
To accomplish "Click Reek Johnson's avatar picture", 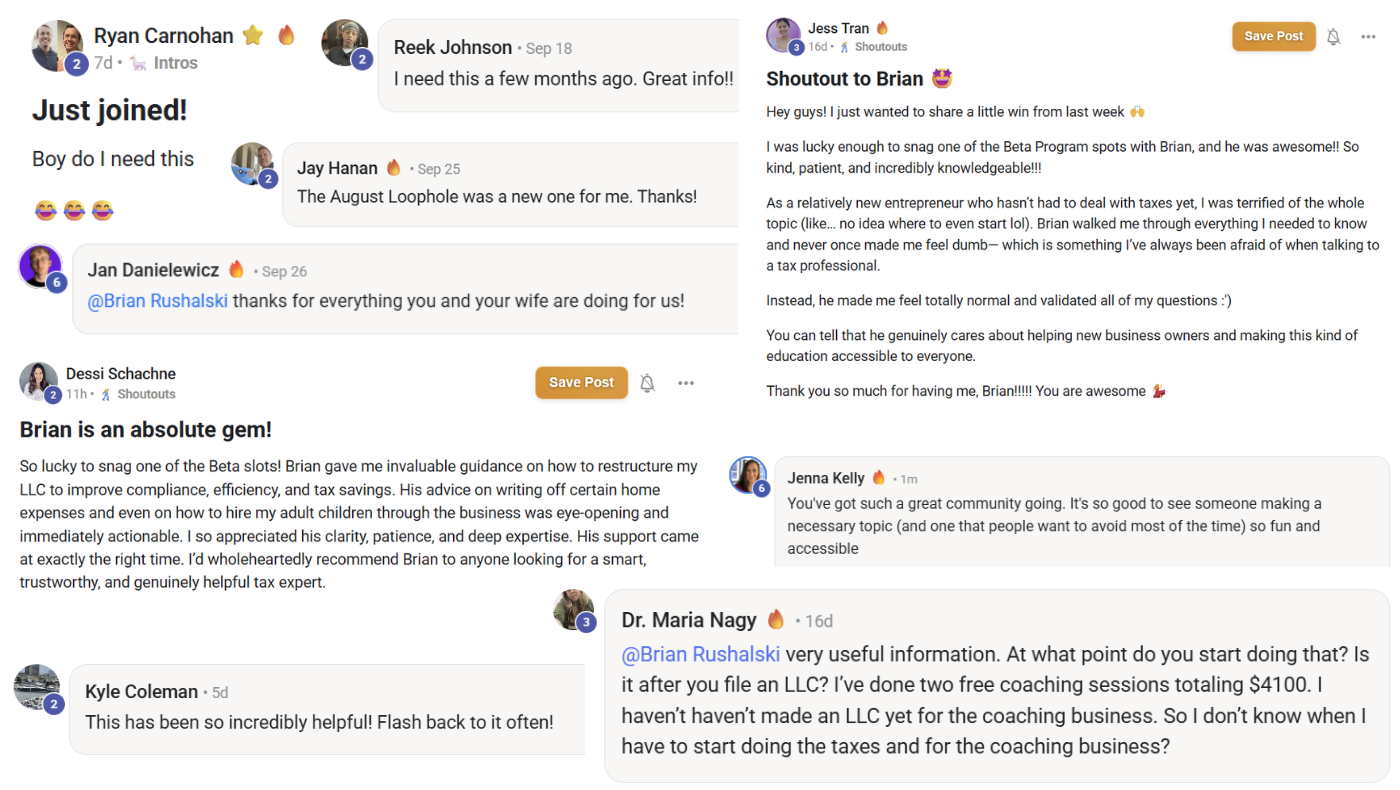I will (345, 43).
